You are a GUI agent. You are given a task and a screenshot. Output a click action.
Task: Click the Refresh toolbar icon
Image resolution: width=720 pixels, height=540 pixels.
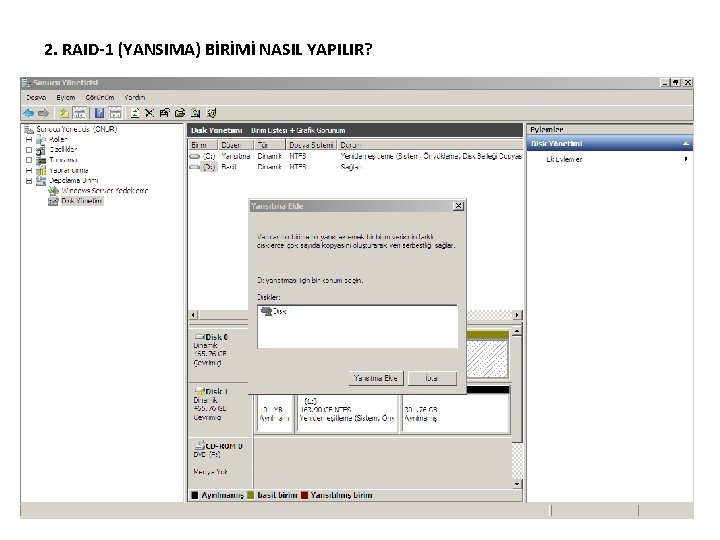(135, 113)
